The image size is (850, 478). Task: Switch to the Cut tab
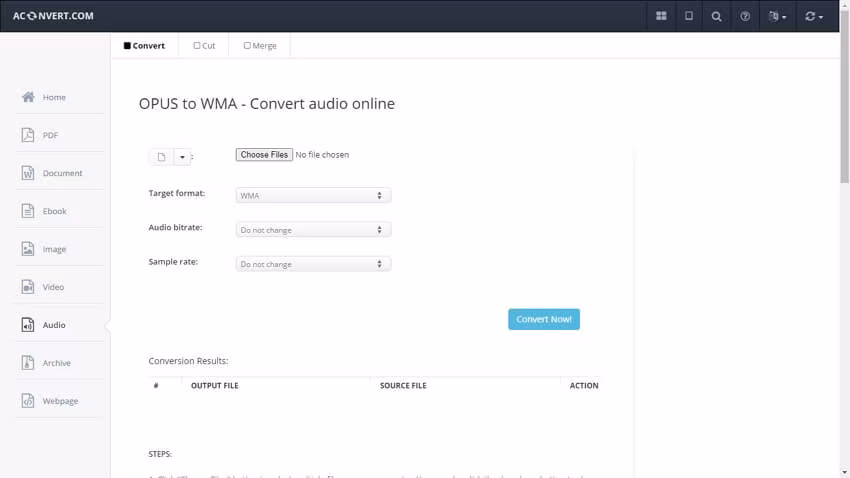click(204, 46)
